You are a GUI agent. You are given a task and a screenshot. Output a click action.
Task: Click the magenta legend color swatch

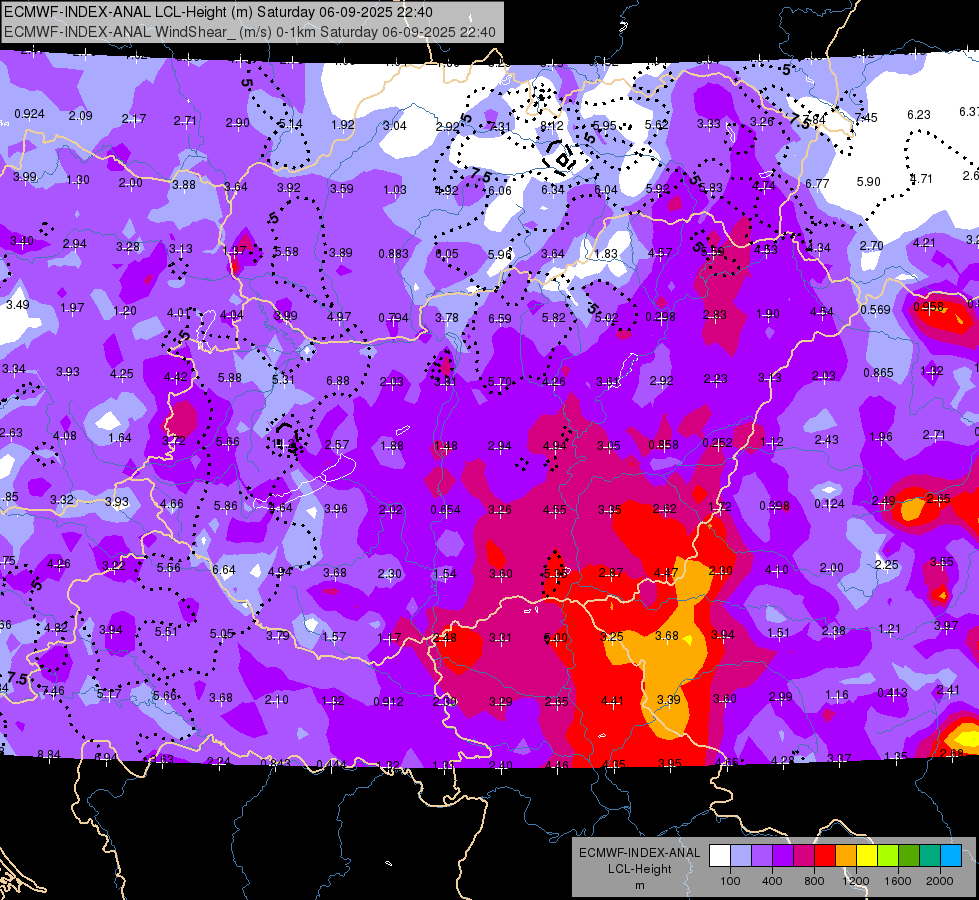coord(804,855)
